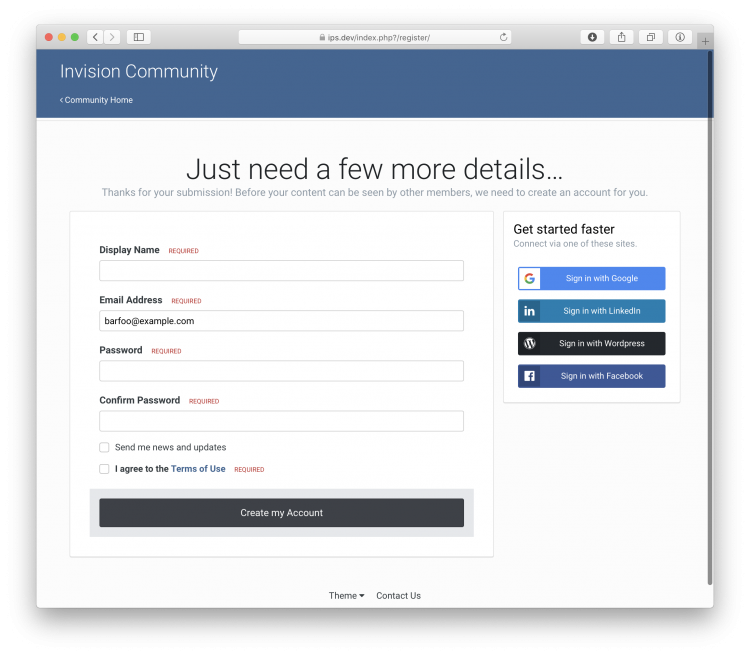
Task: Open Contact Us footer link
Action: (398, 596)
